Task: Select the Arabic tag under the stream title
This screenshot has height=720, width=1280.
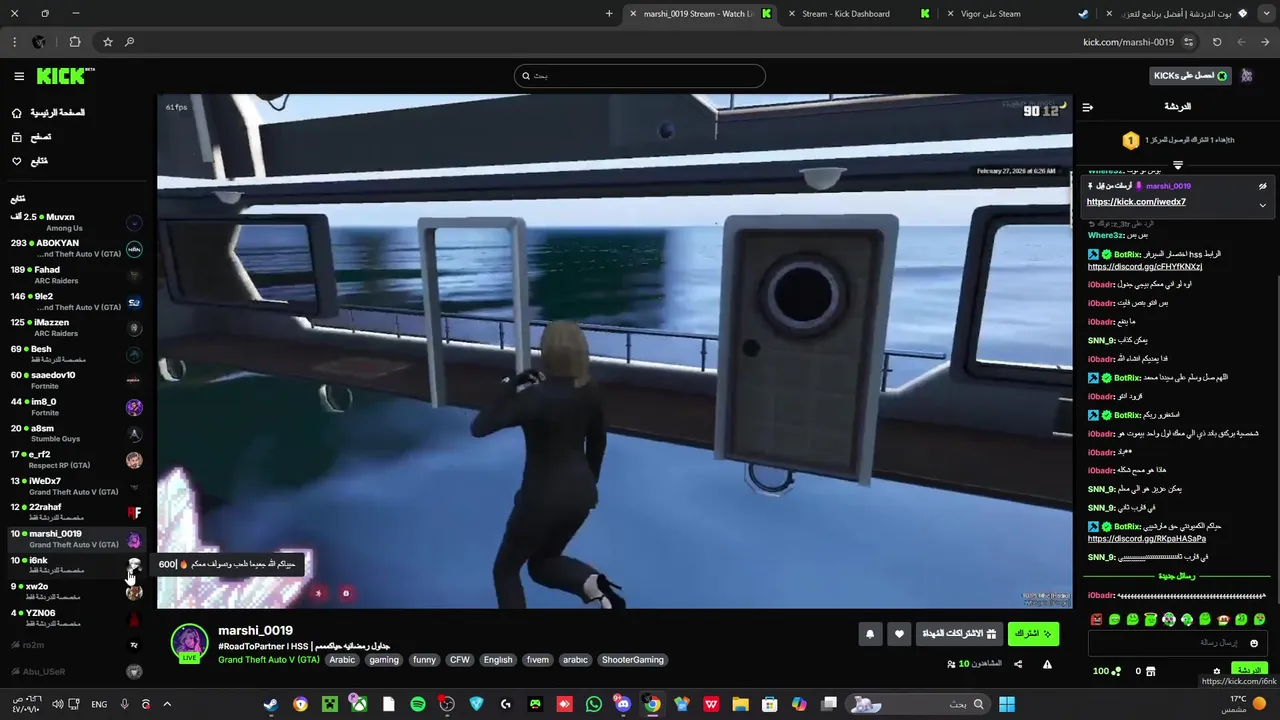Action: click(x=343, y=660)
